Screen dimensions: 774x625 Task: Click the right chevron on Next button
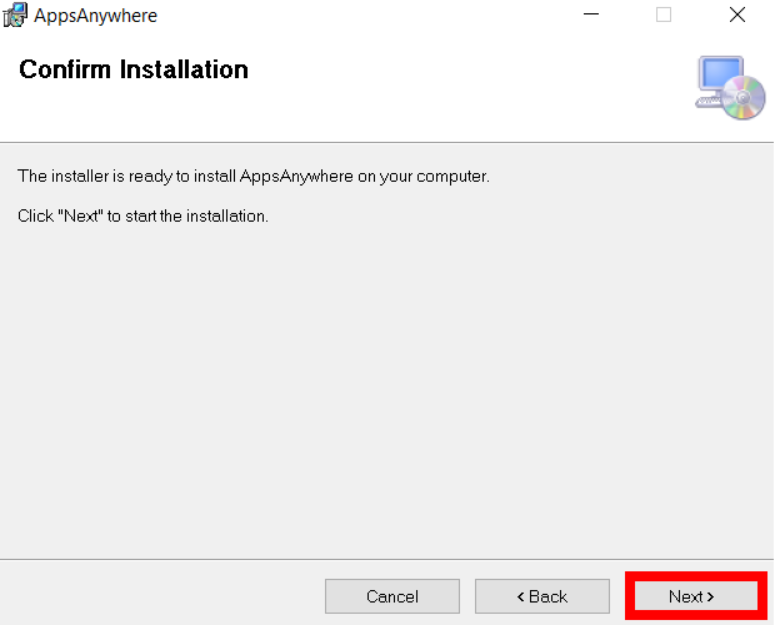click(710, 597)
